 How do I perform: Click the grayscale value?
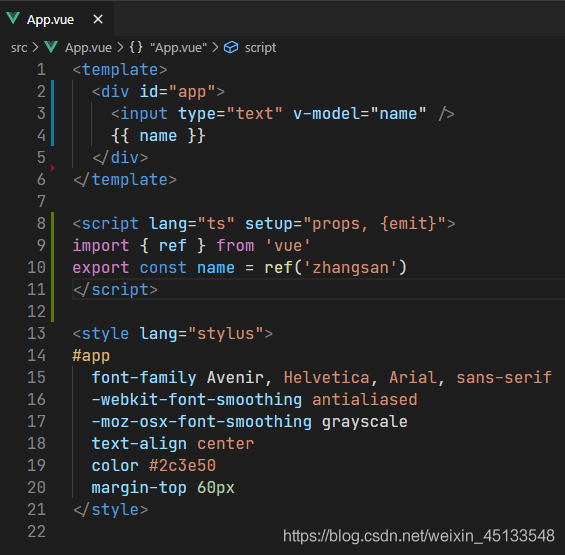[365, 422]
